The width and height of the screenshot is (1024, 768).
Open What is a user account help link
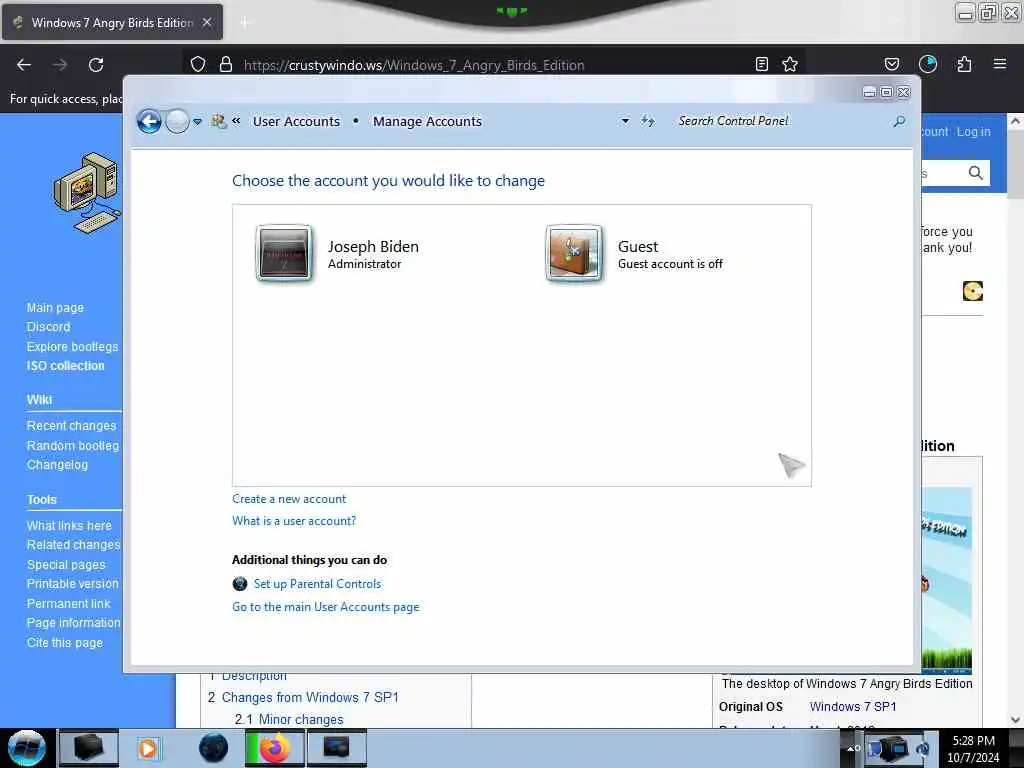(294, 521)
